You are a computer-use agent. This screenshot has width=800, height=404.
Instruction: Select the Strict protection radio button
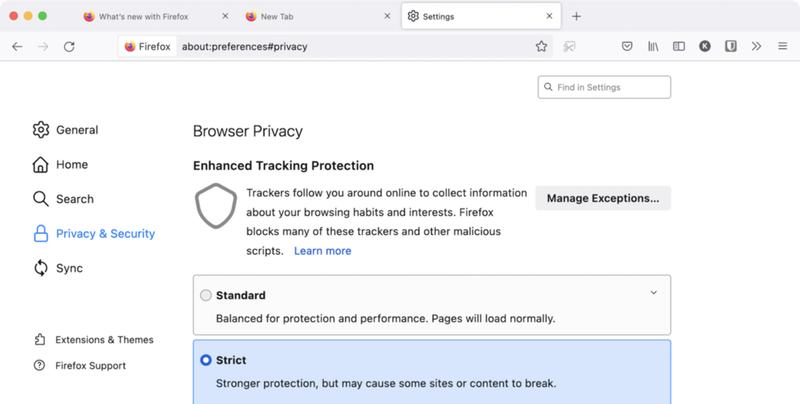pyautogui.click(x=206, y=360)
